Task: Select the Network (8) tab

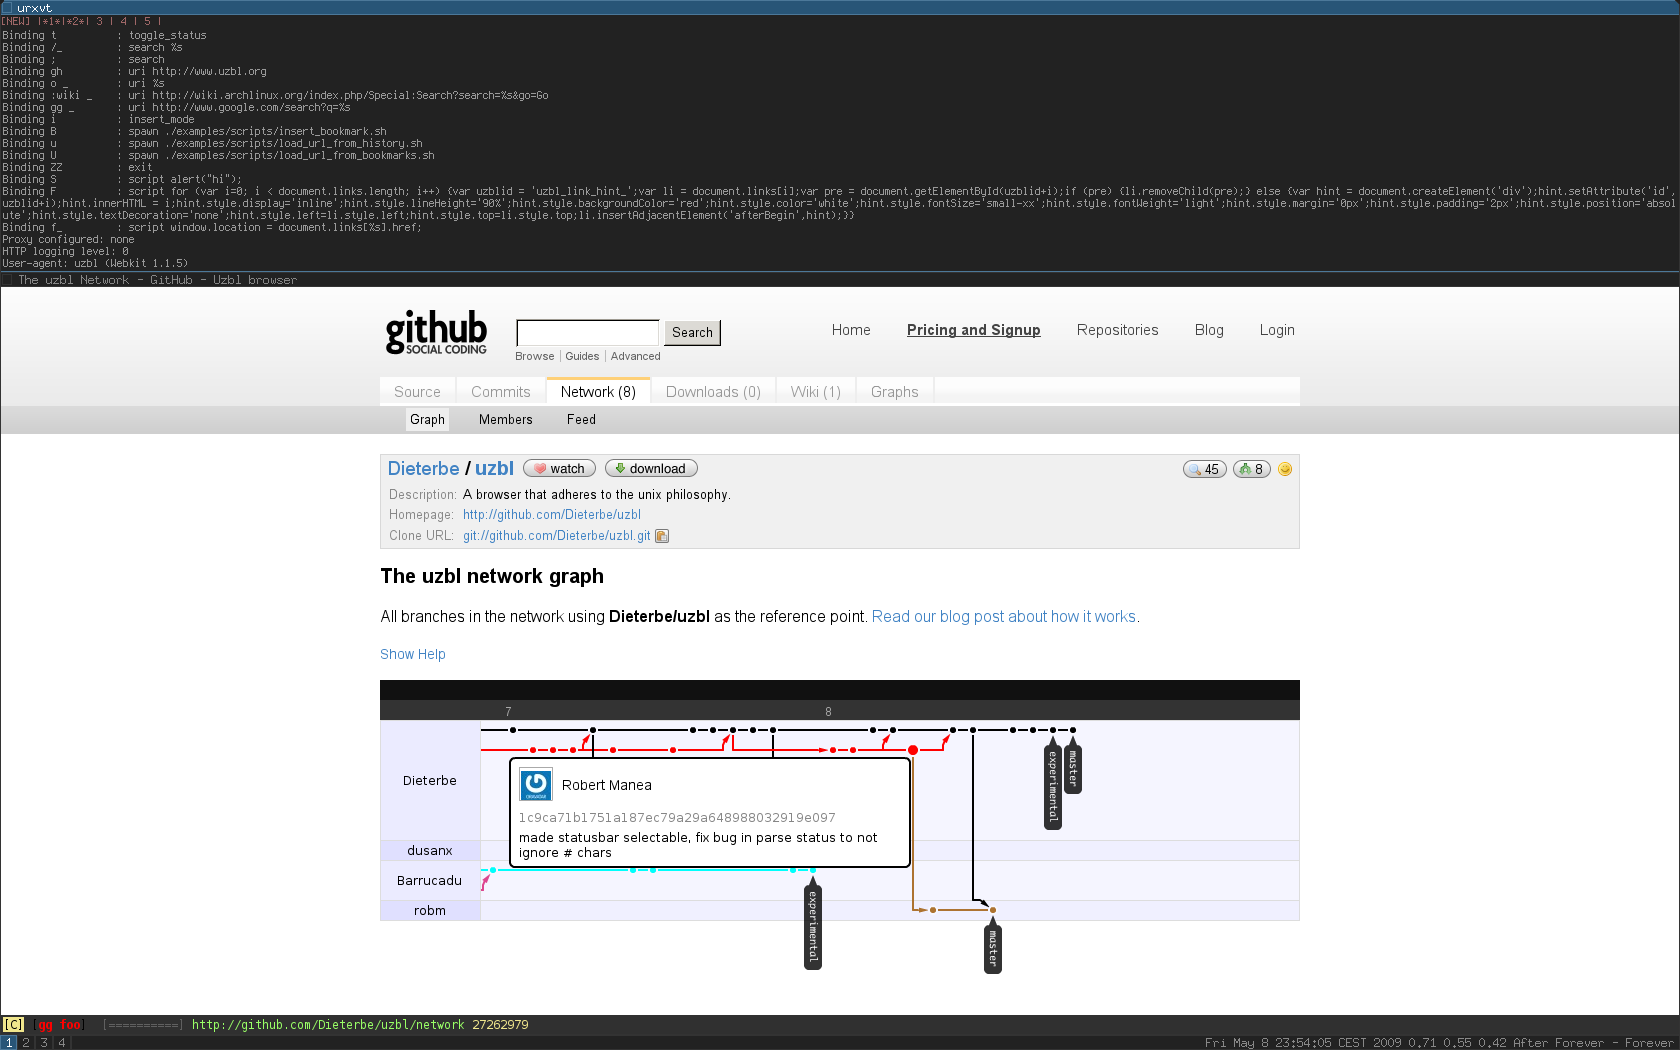Action: pyautogui.click(x=598, y=392)
